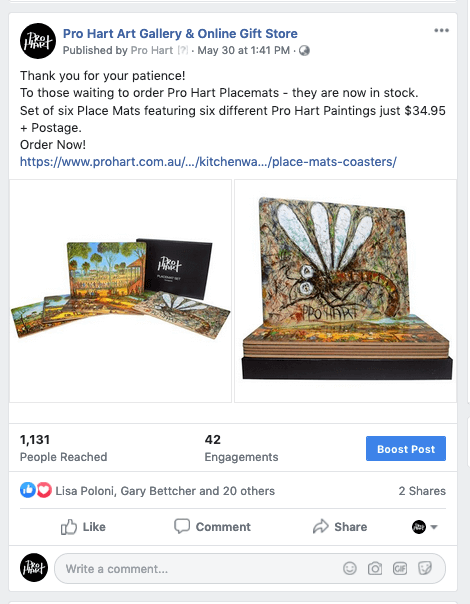The image size is (470, 604).
Task: Insert an emoji in the comment
Action: 350,568
